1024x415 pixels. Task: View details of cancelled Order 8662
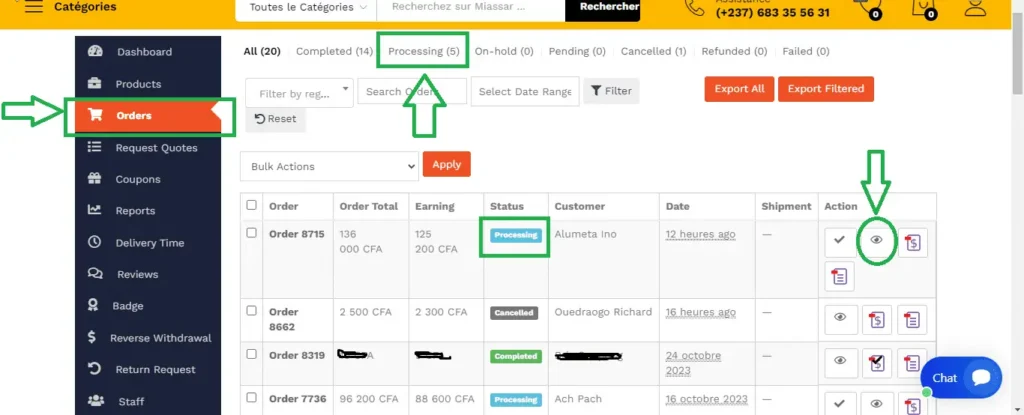point(840,319)
